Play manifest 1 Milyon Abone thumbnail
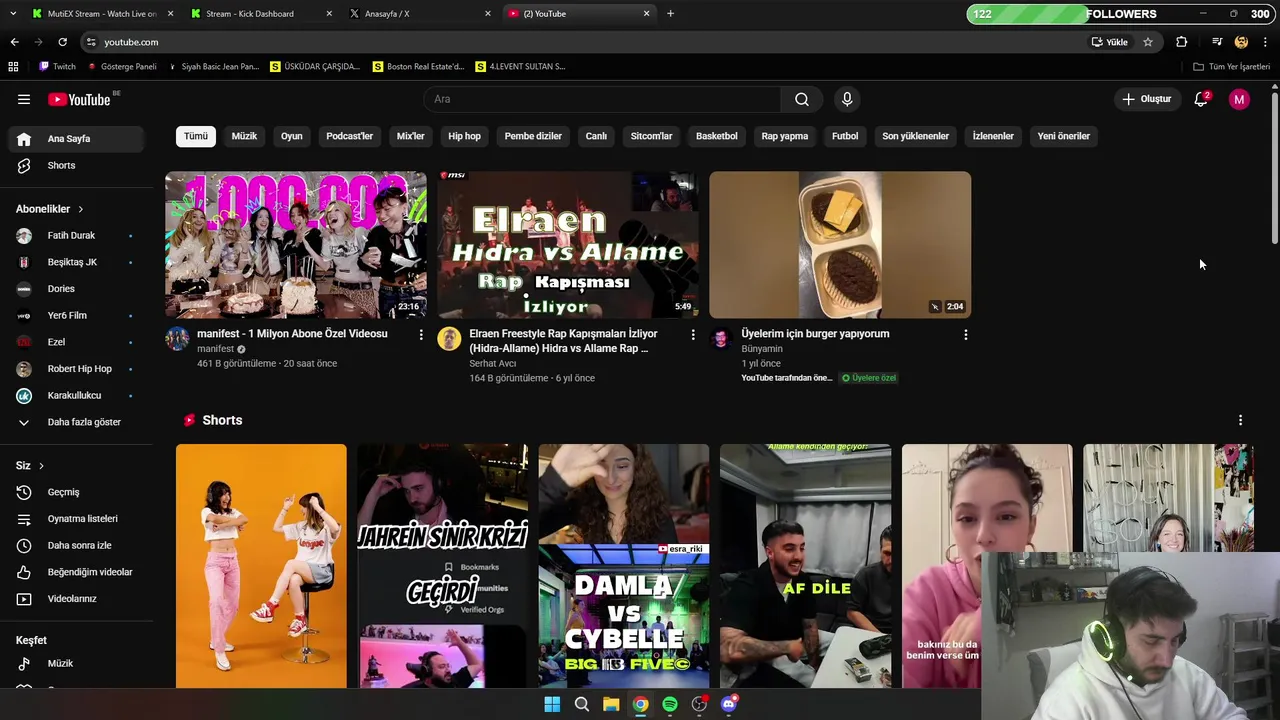 296,245
